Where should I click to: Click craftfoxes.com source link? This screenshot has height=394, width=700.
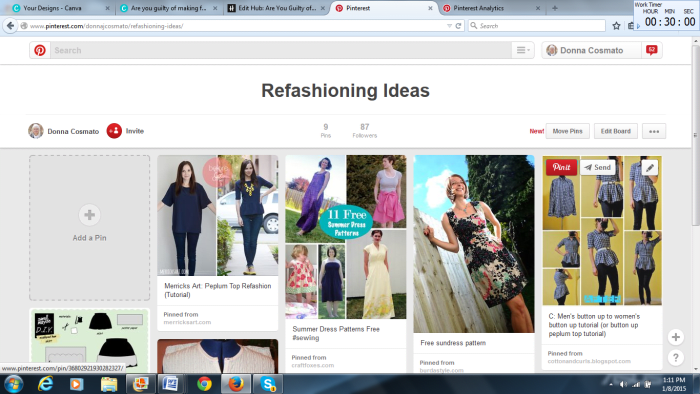pos(312,365)
